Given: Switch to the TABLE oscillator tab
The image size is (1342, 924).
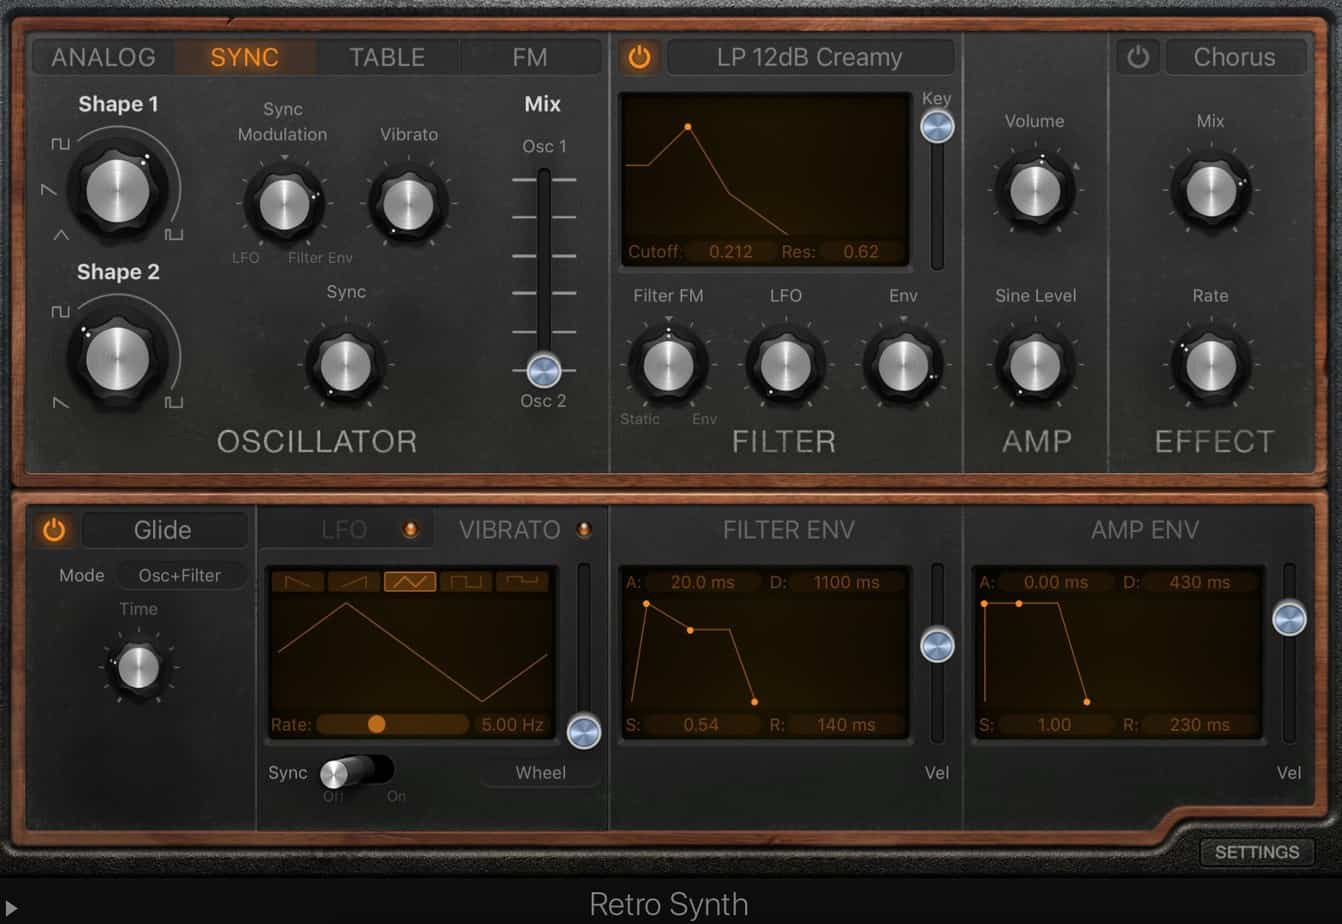Looking at the screenshot, I should (x=386, y=57).
